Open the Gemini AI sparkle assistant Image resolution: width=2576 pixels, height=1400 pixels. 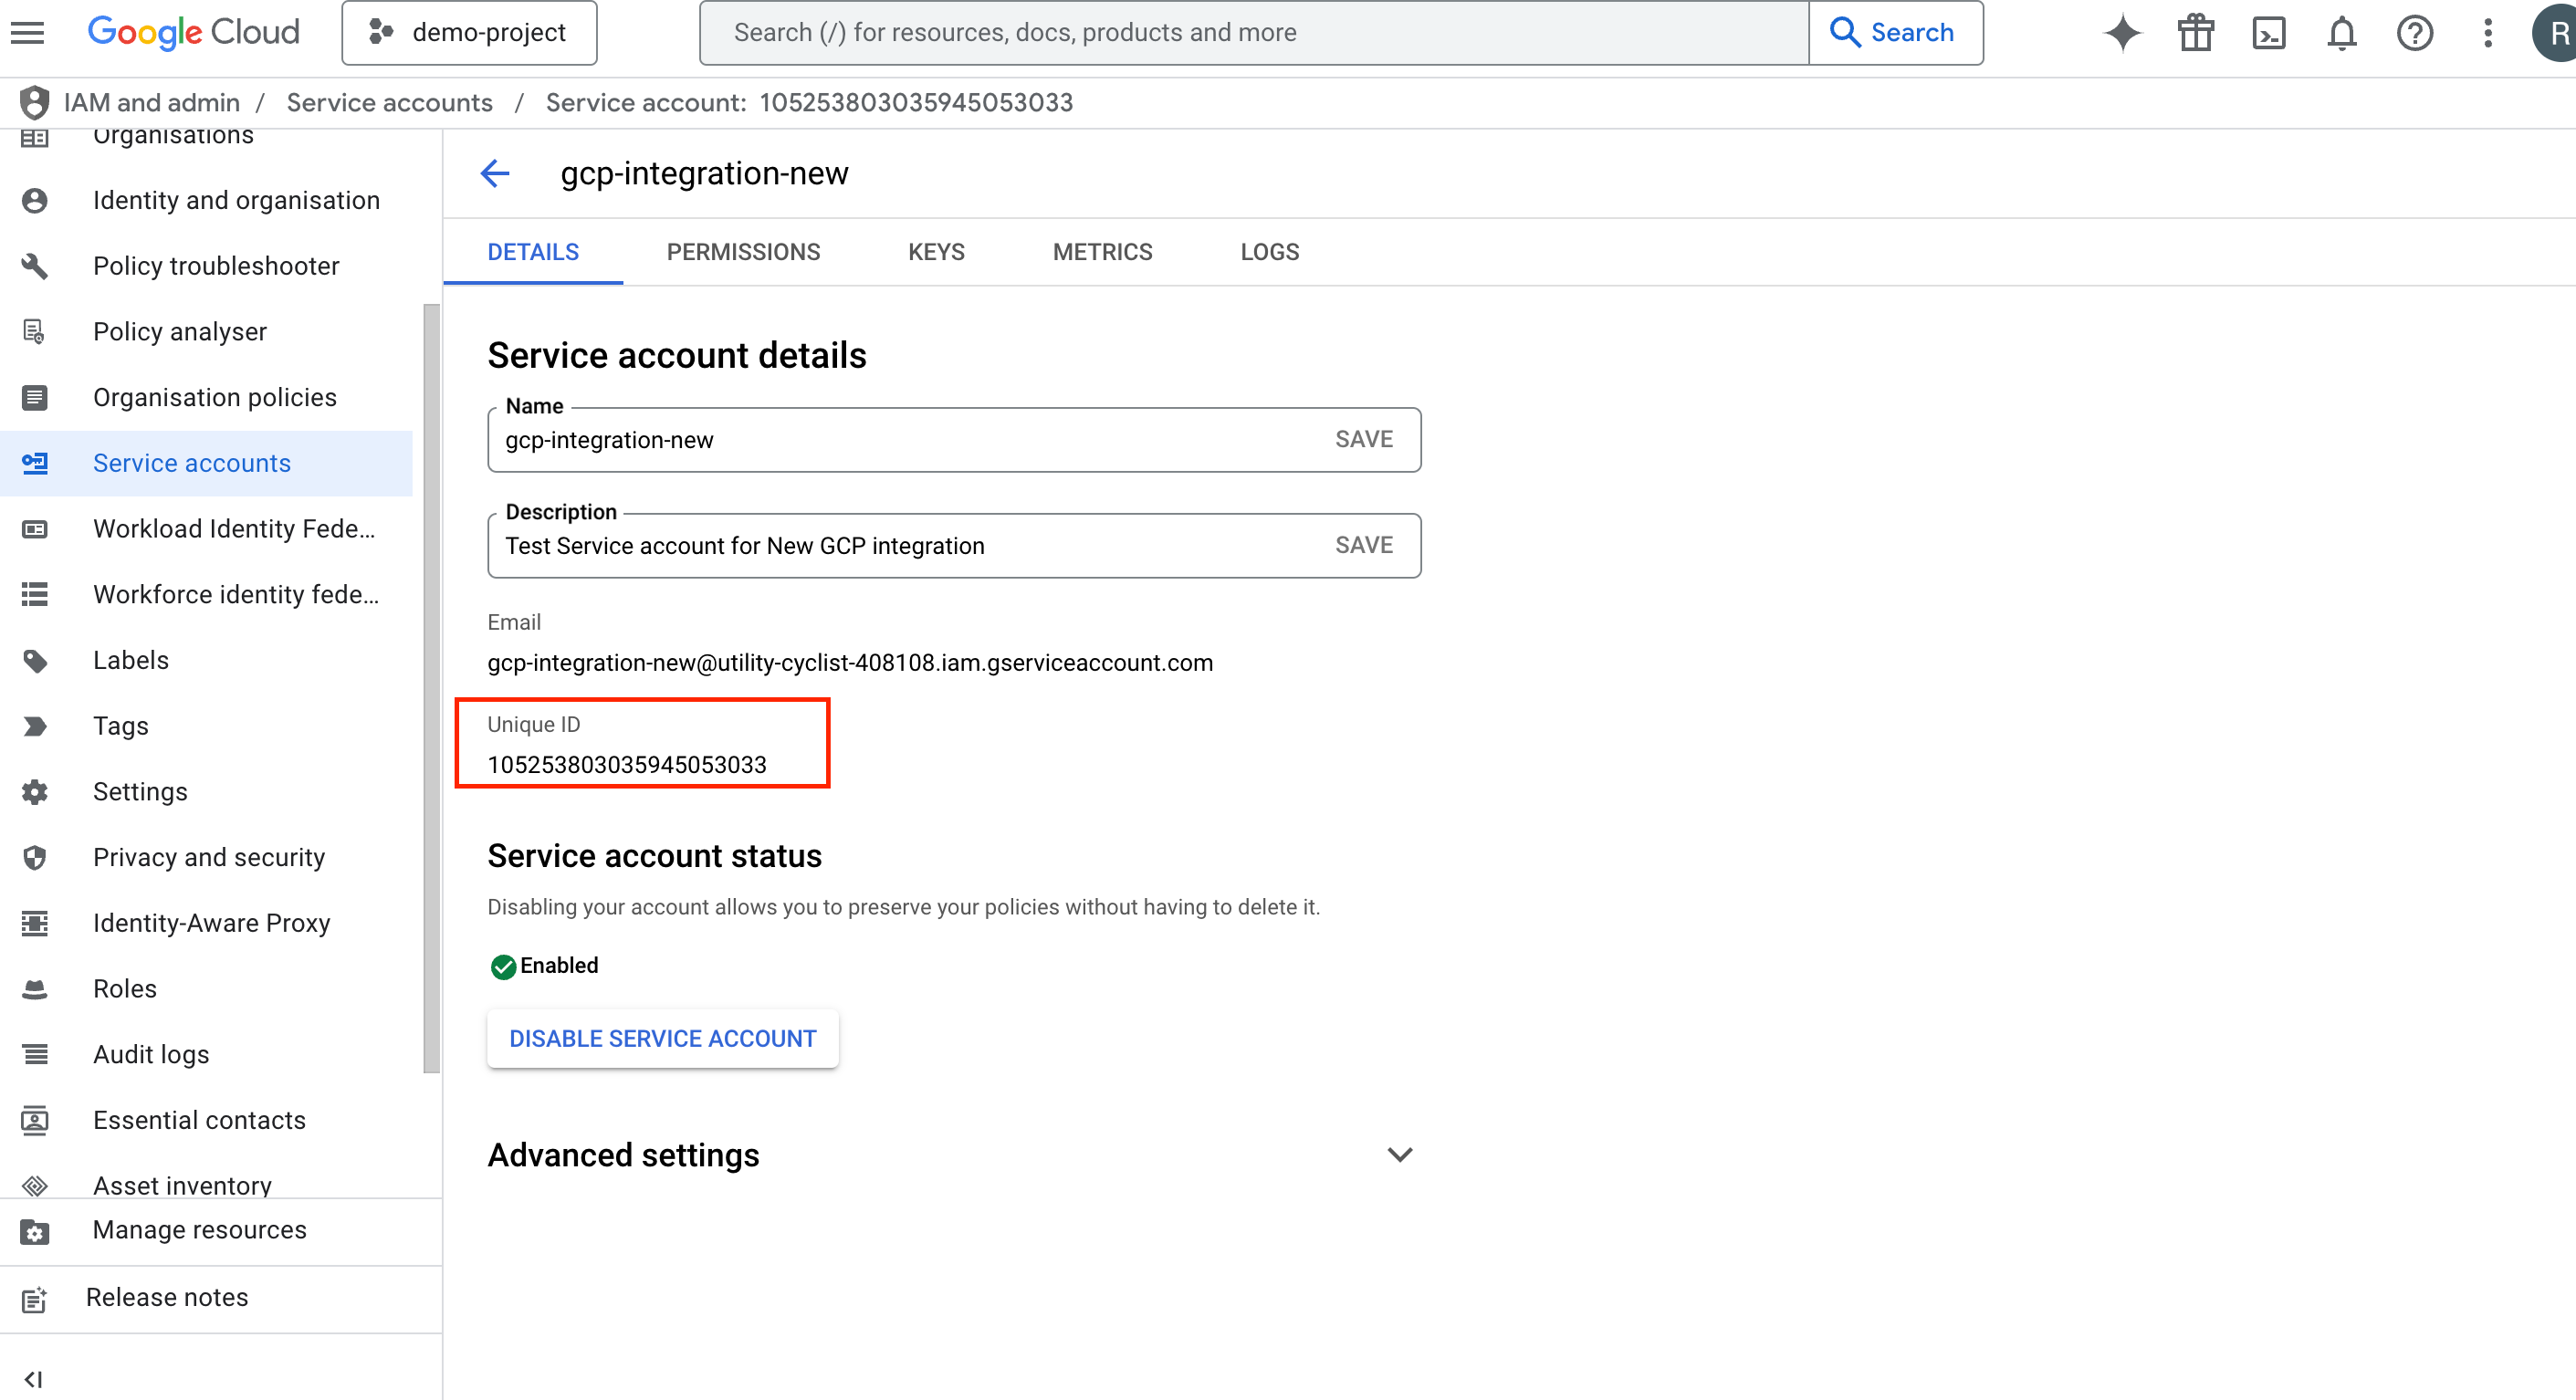[2122, 33]
